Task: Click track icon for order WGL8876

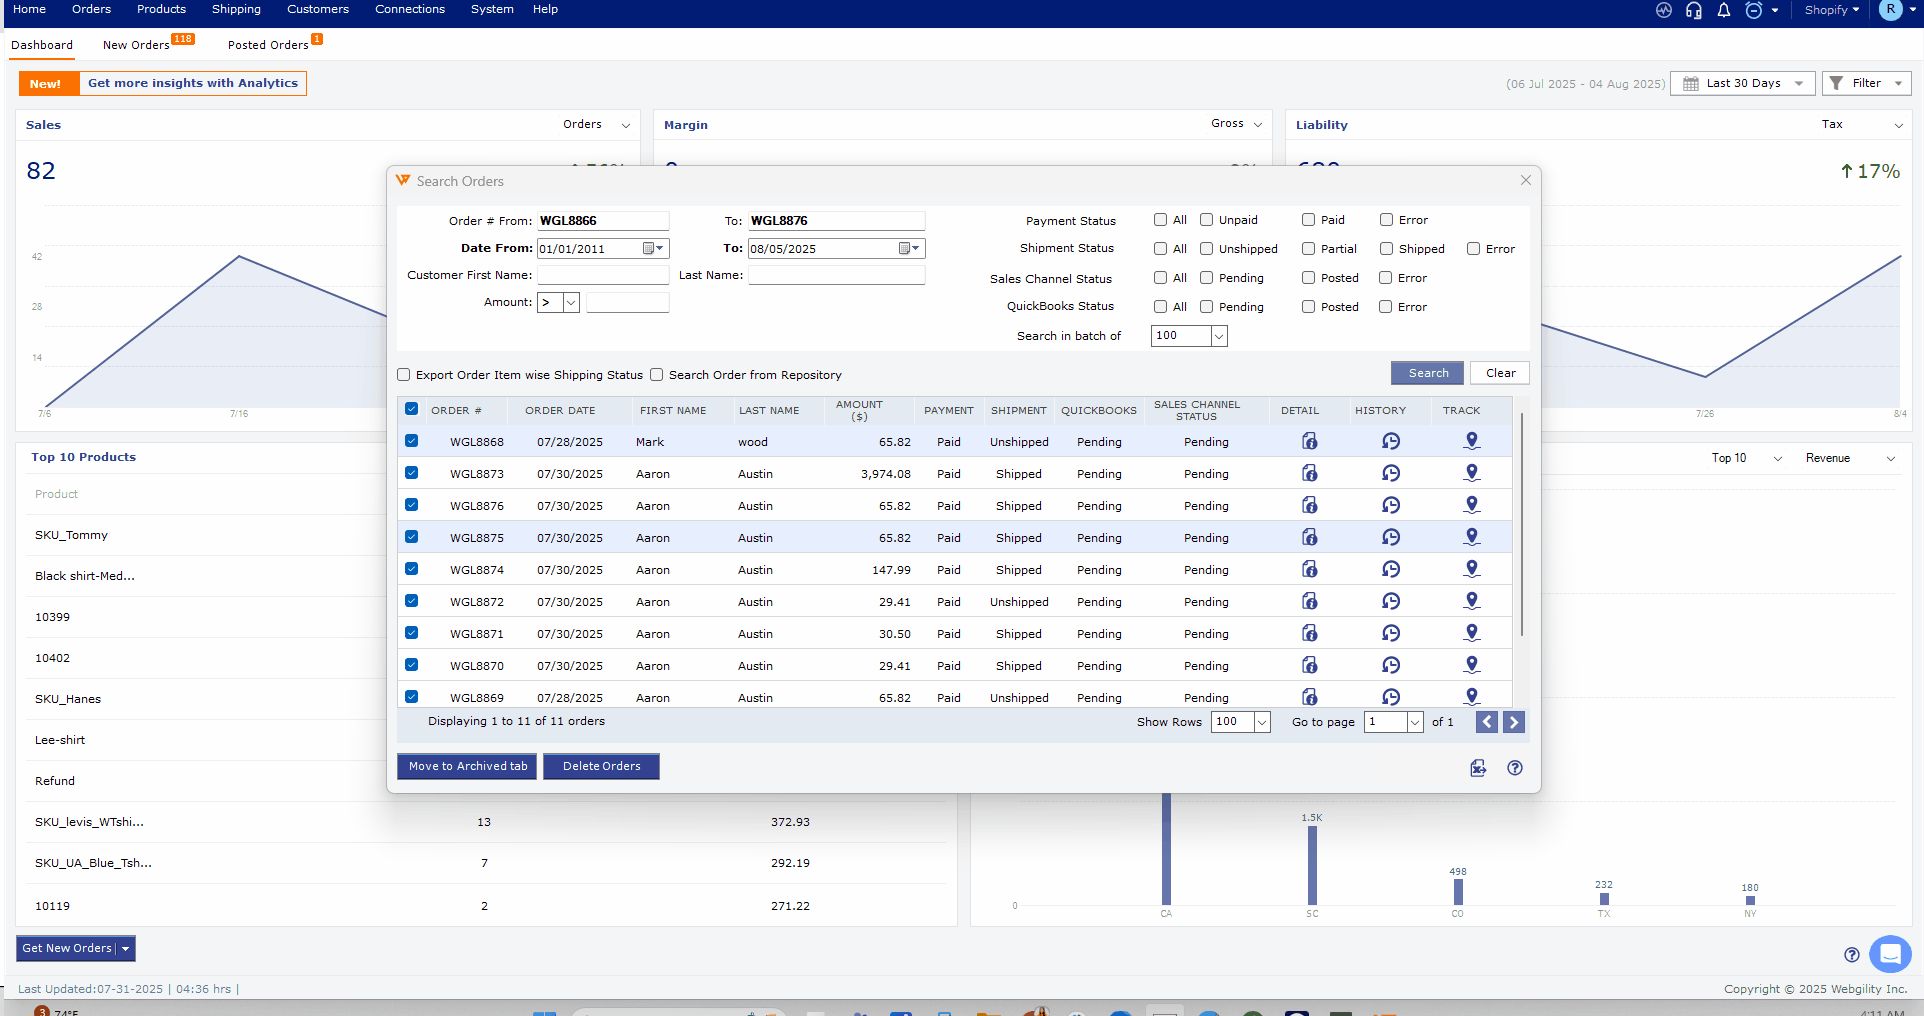Action: pyautogui.click(x=1471, y=505)
